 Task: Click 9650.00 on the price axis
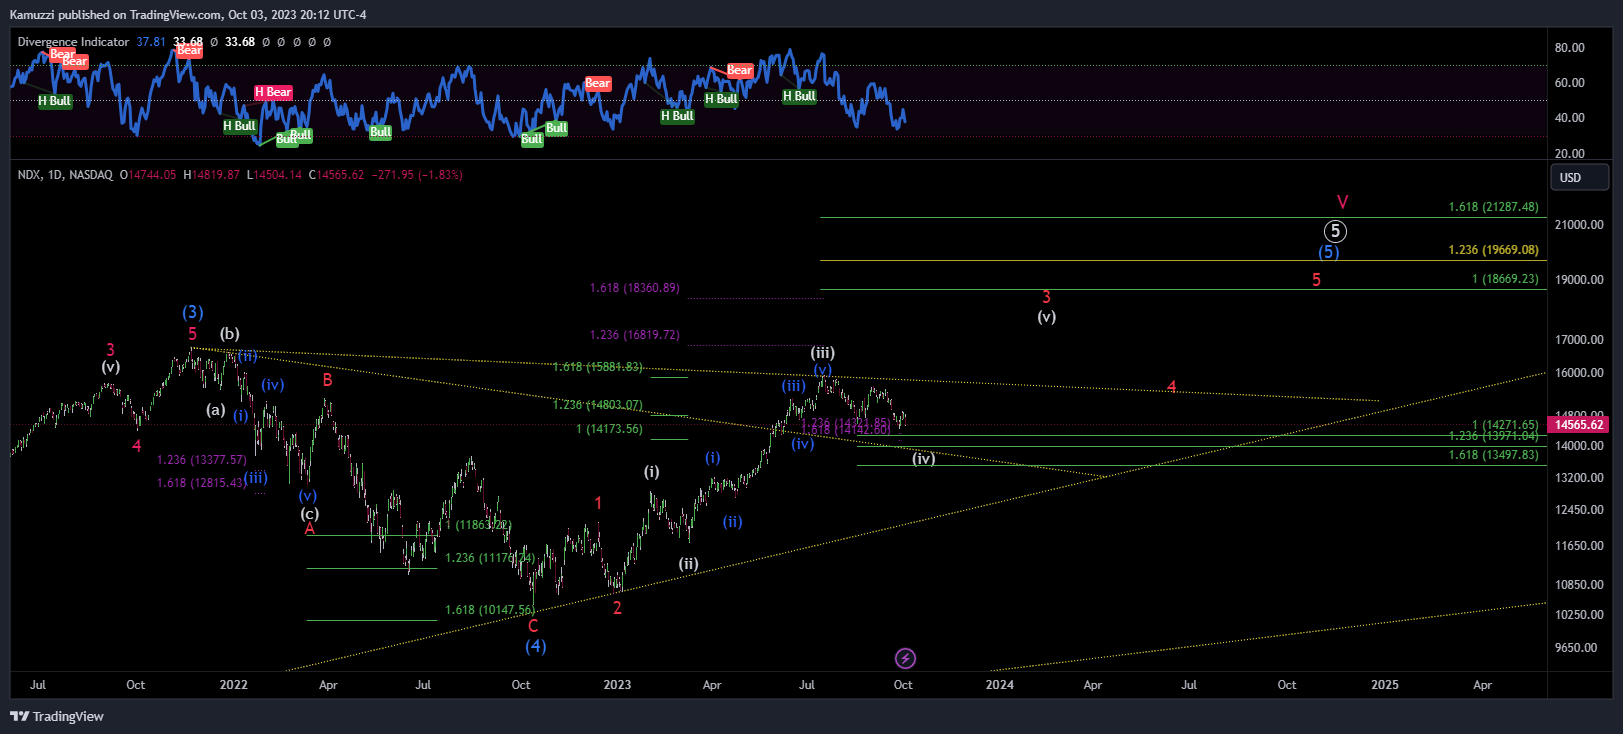[x=1576, y=648]
